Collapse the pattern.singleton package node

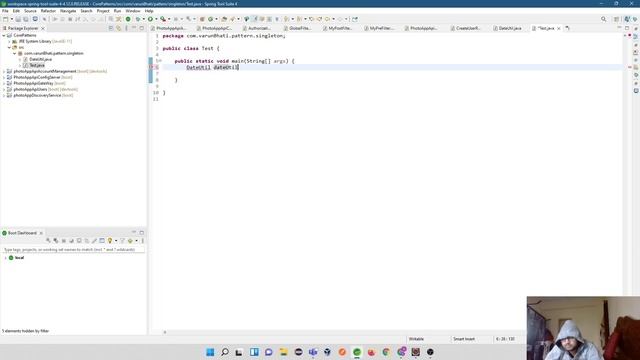[14, 53]
